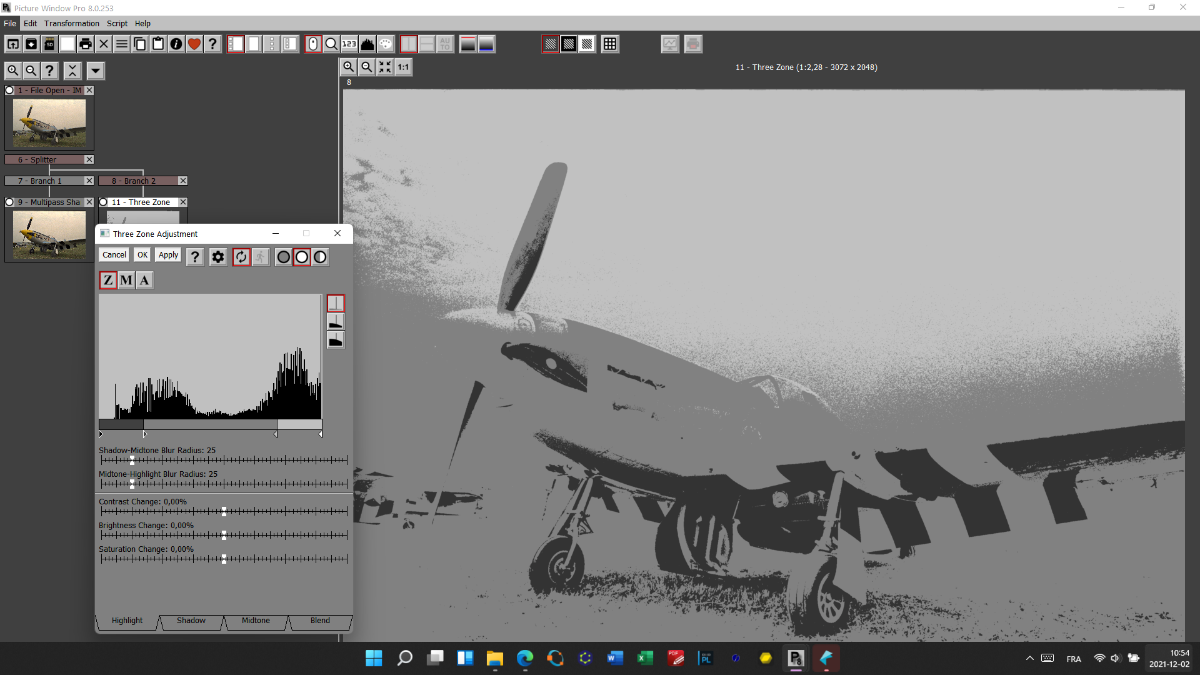Click collapse/expand arrows in left panel toolbar
This screenshot has height=675, width=1200.
coord(72,70)
